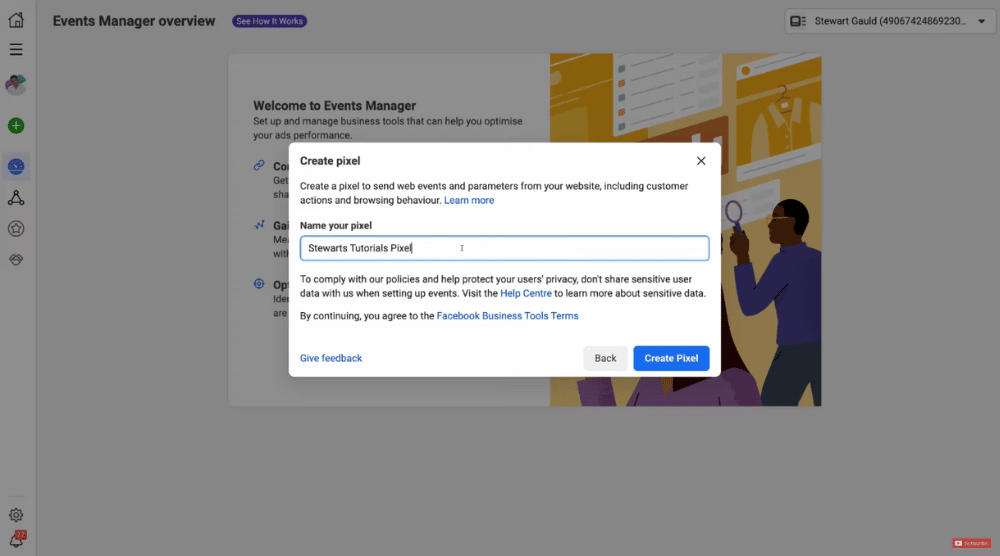This screenshot has height=556, width=1000.
Task: Click the YouTube Subscribe button
Action: (x=971, y=543)
